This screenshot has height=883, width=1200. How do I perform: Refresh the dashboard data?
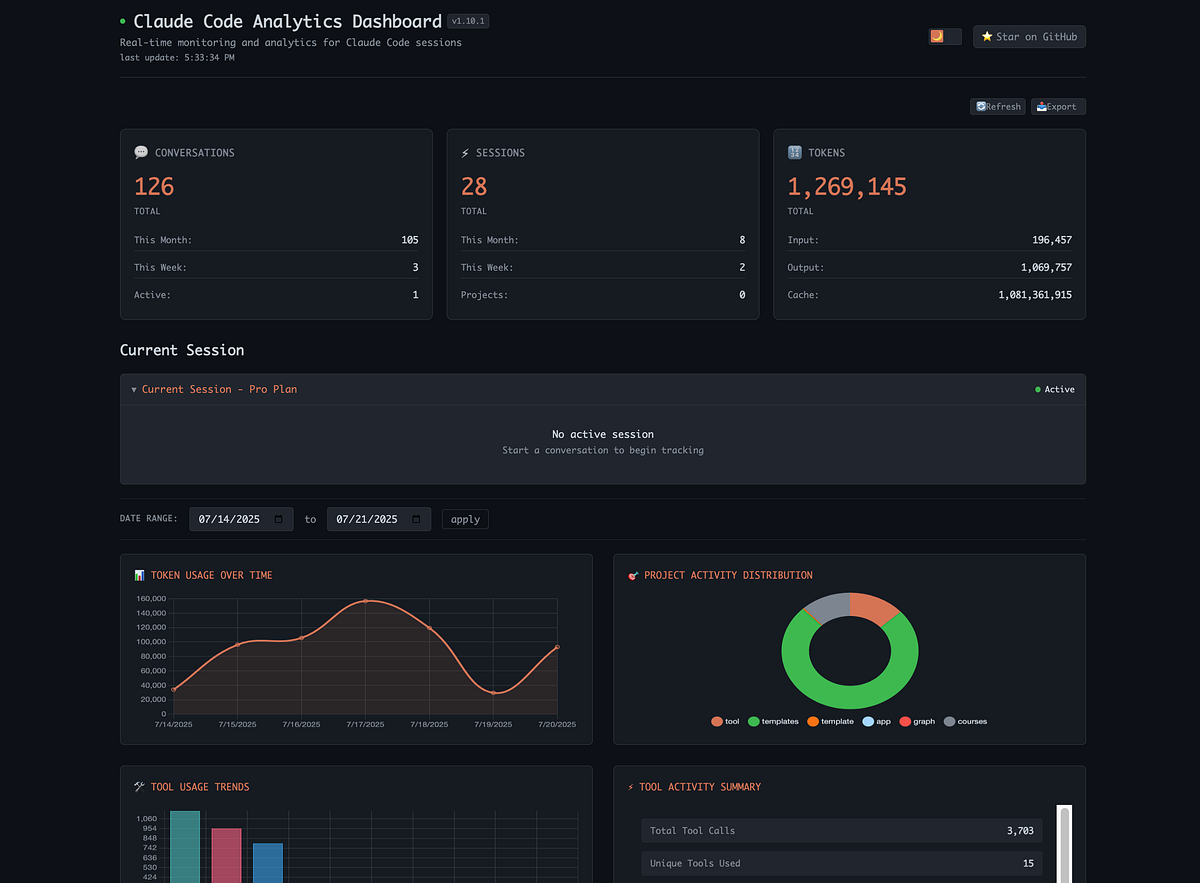[997, 107]
